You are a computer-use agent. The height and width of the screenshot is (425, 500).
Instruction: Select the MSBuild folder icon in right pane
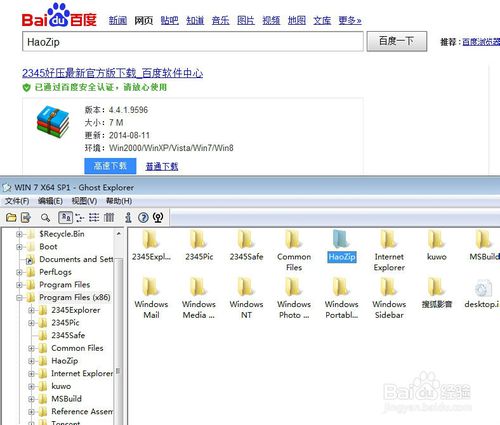(484, 239)
